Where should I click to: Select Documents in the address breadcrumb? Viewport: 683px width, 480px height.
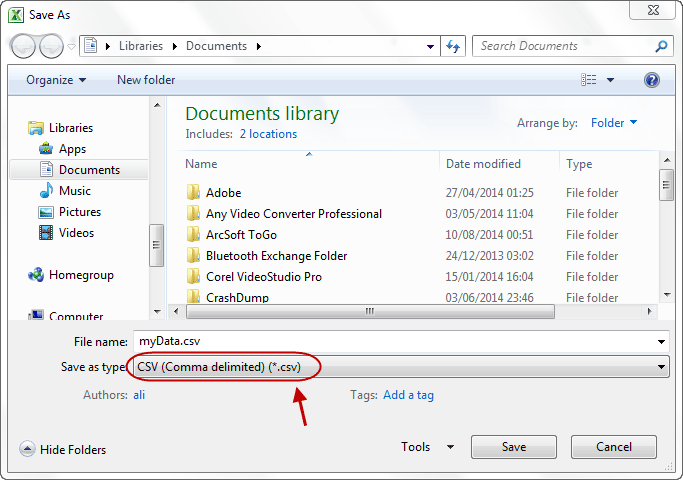pos(216,46)
